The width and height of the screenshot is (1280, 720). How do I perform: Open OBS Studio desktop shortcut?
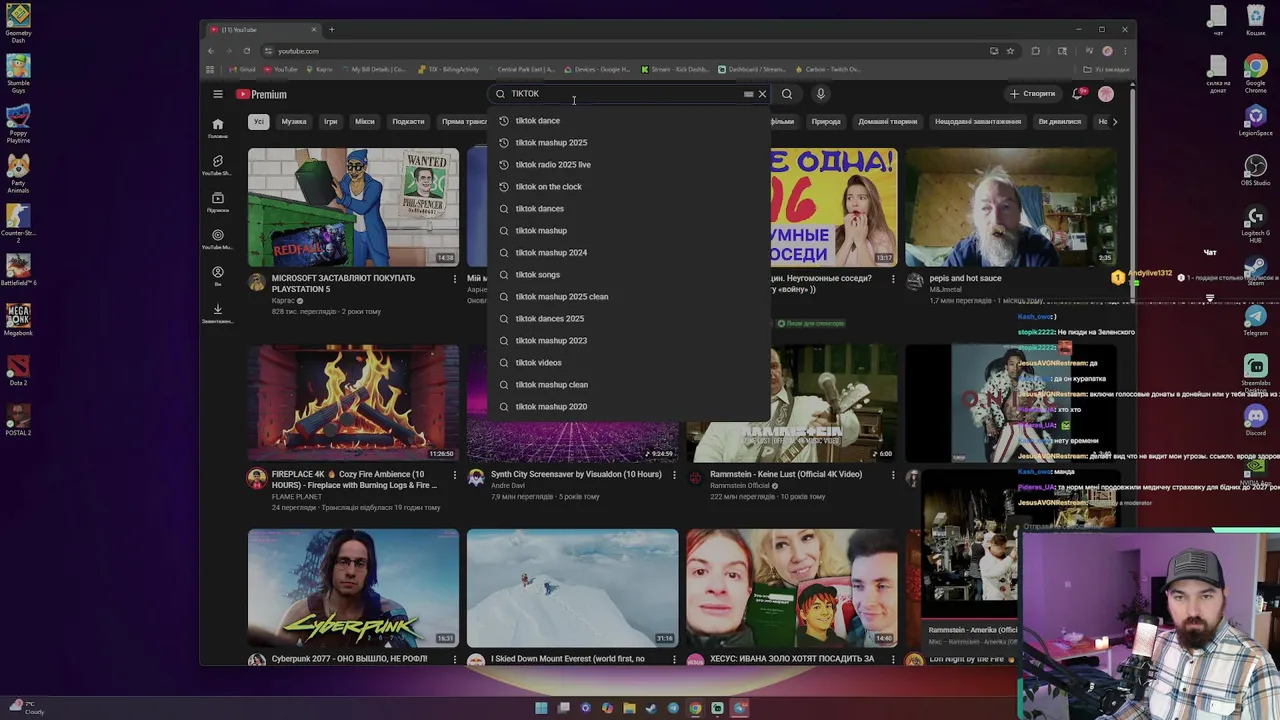pyautogui.click(x=1255, y=170)
